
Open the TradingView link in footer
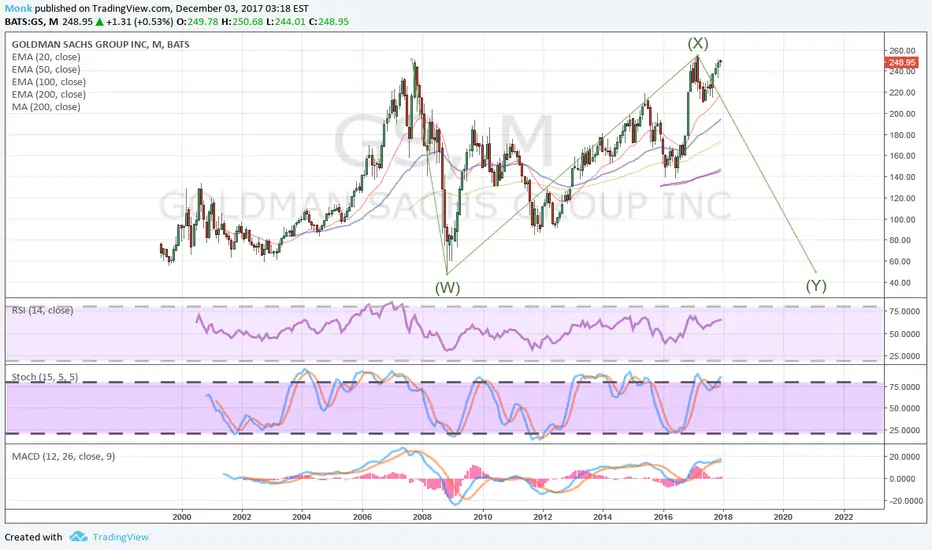tap(121, 537)
